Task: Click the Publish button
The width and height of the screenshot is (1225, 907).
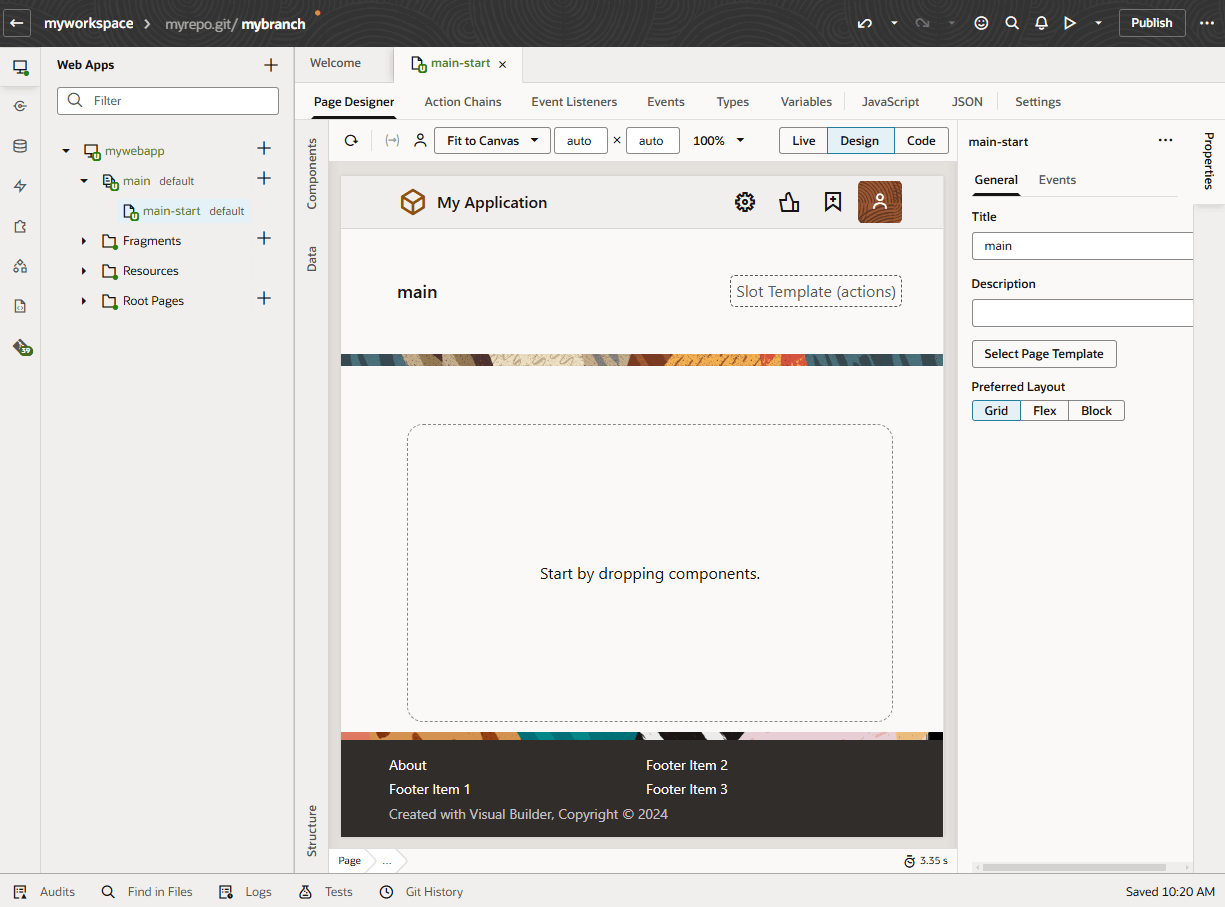Action: (1151, 23)
